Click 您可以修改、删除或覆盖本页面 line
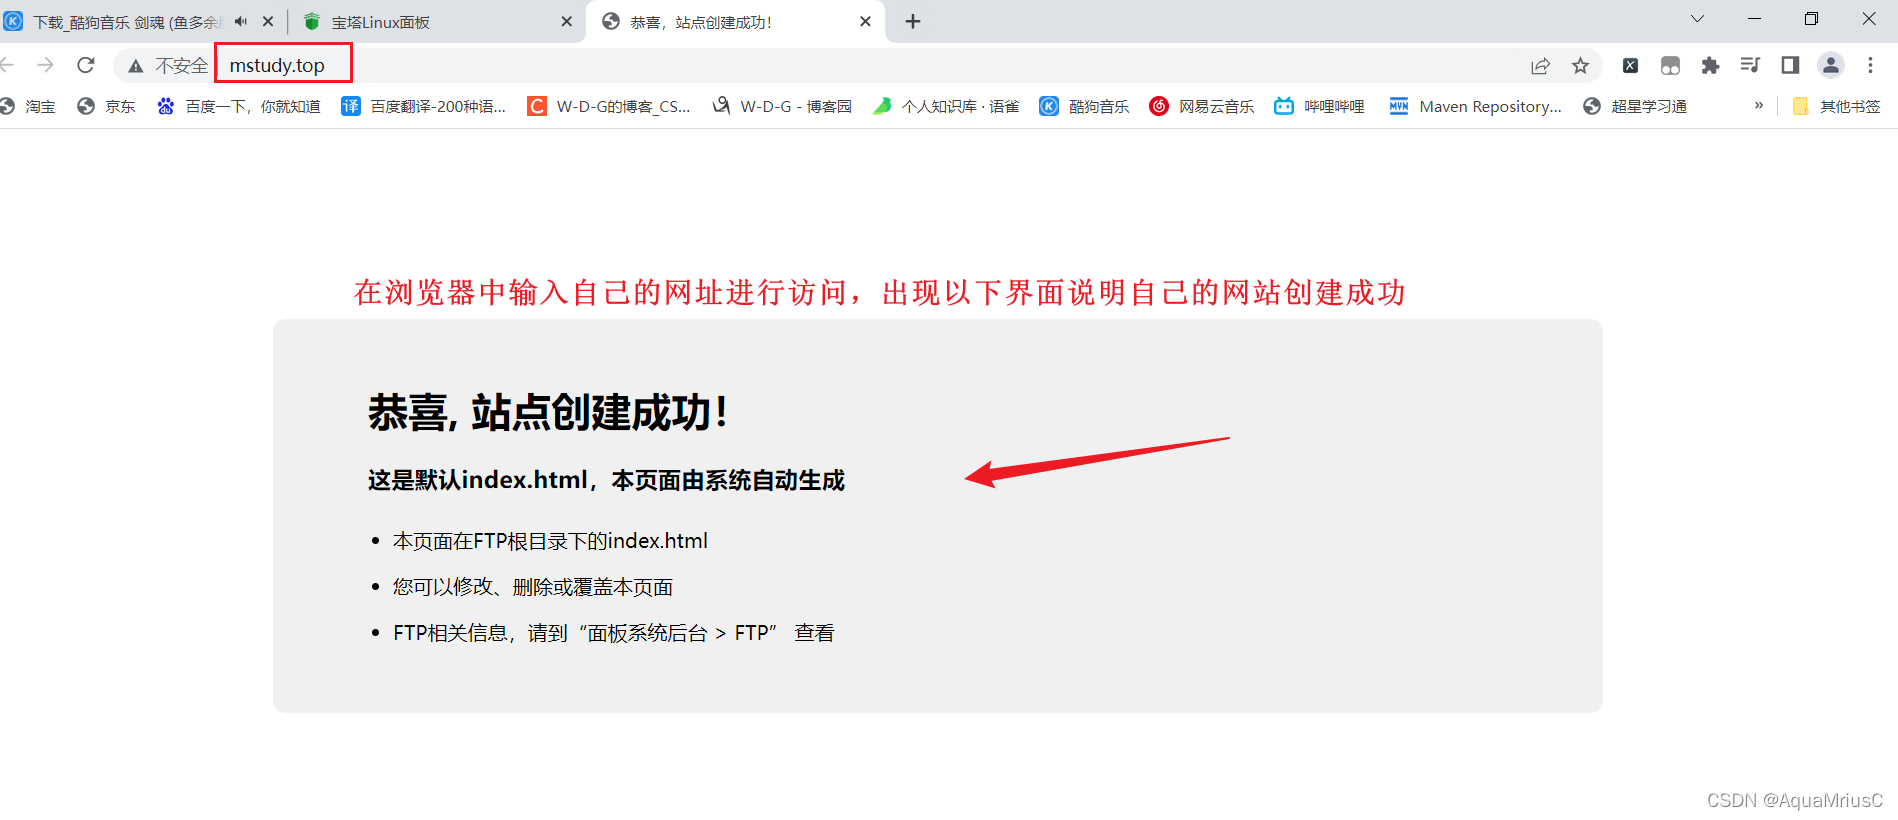The image size is (1898, 820). pyautogui.click(x=533, y=587)
